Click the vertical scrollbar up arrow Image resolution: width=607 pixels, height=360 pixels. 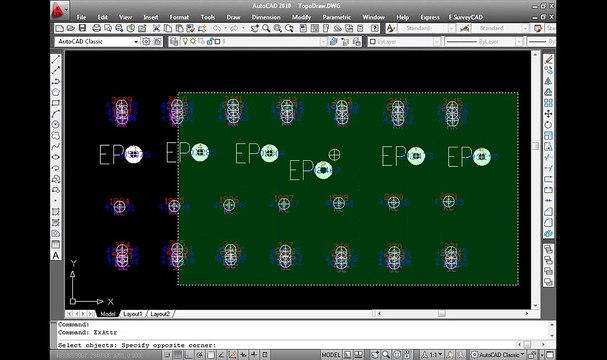[535, 55]
